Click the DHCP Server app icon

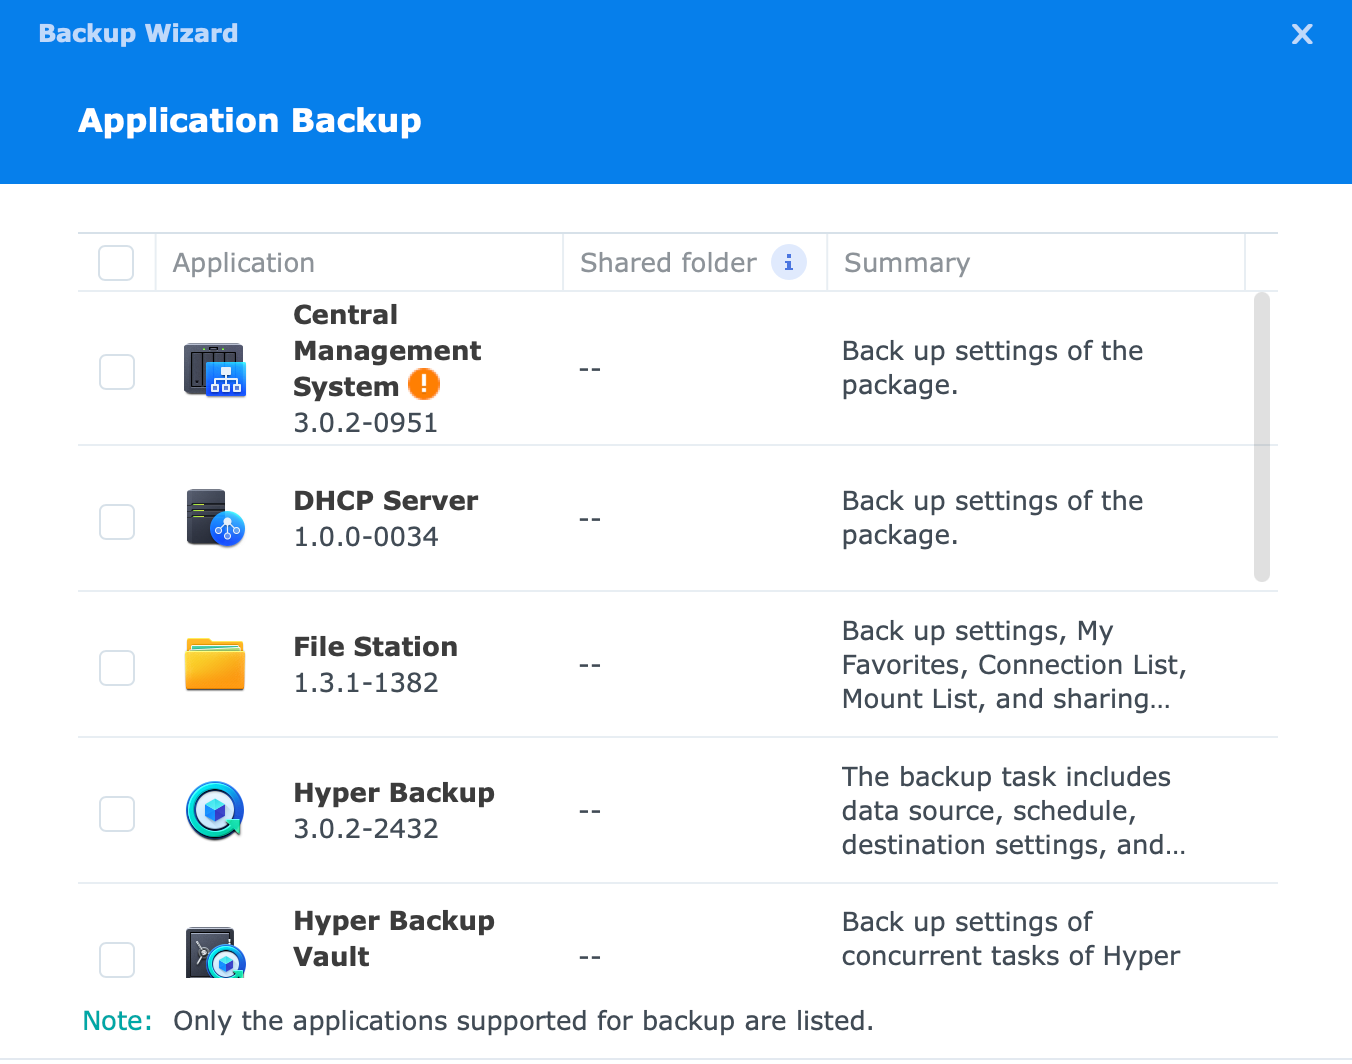[215, 517]
